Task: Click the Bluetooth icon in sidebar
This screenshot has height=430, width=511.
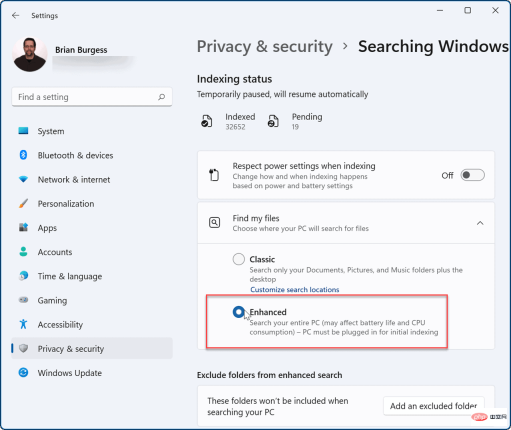Action: pos(23,155)
